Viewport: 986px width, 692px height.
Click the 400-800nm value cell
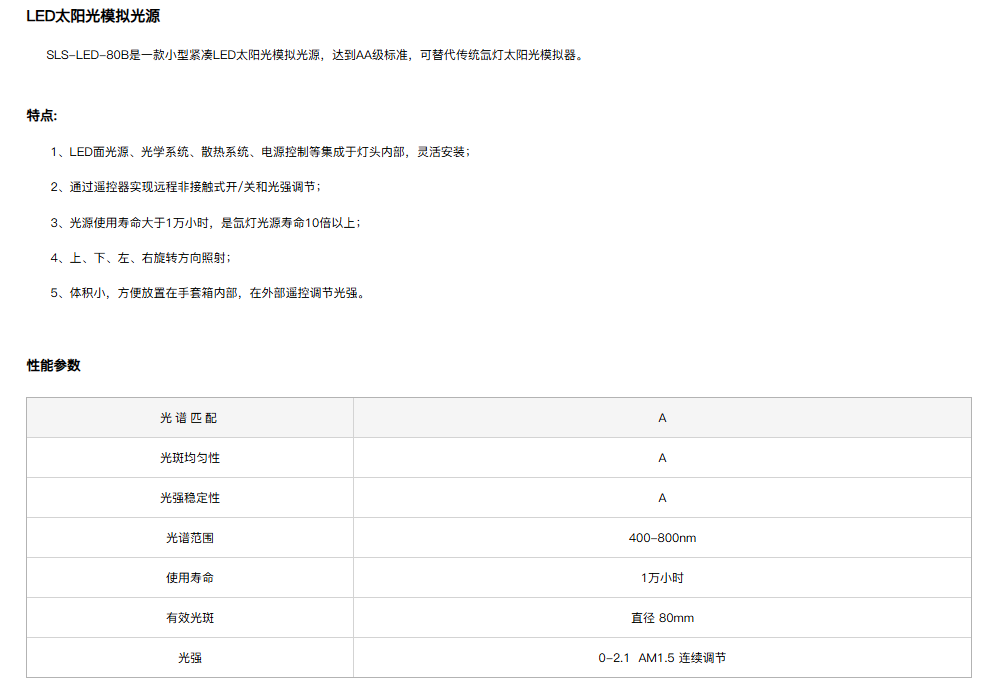662,538
